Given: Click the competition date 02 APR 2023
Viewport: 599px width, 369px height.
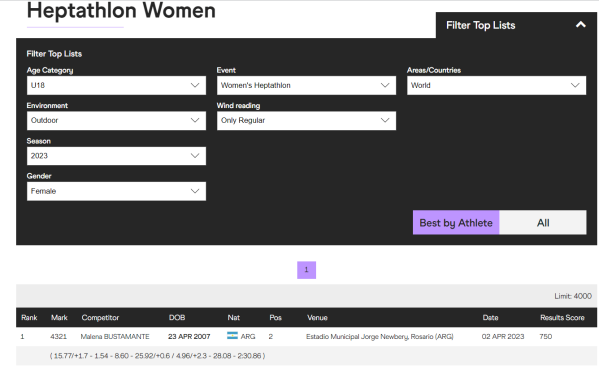Looking at the screenshot, I should point(503,337).
